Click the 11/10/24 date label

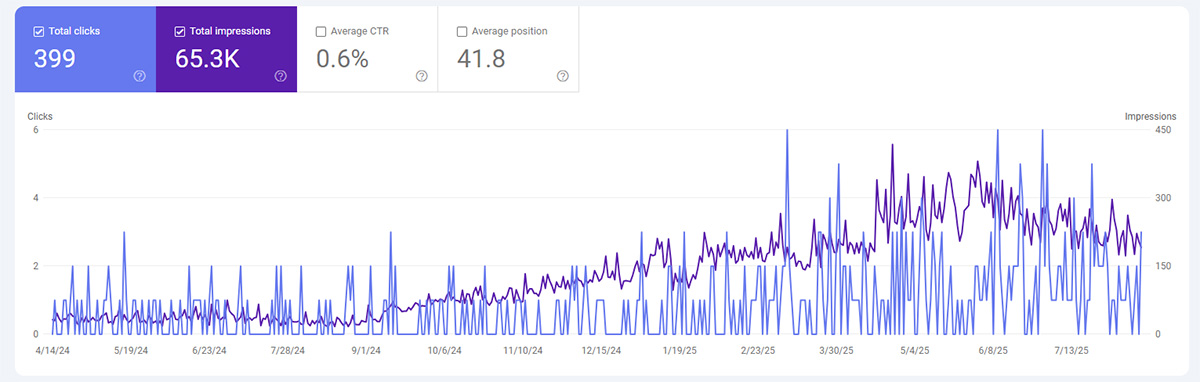pos(522,351)
